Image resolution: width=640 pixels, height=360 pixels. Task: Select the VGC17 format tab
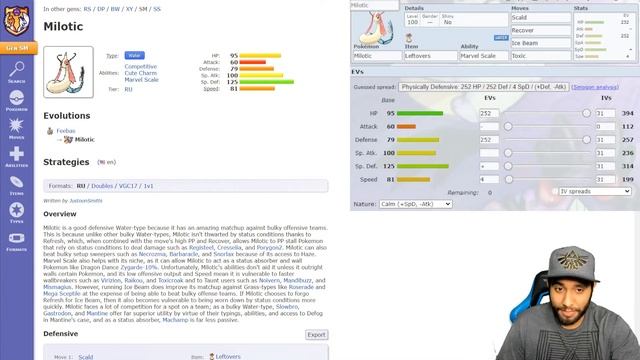(x=128, y=186)
